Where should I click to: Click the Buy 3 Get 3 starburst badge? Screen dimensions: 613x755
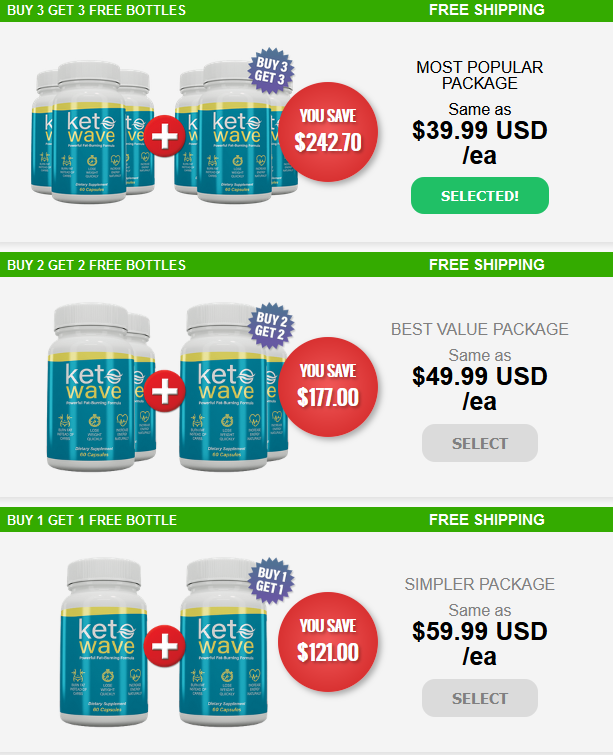pyautogui.click(x=271, y=70)
